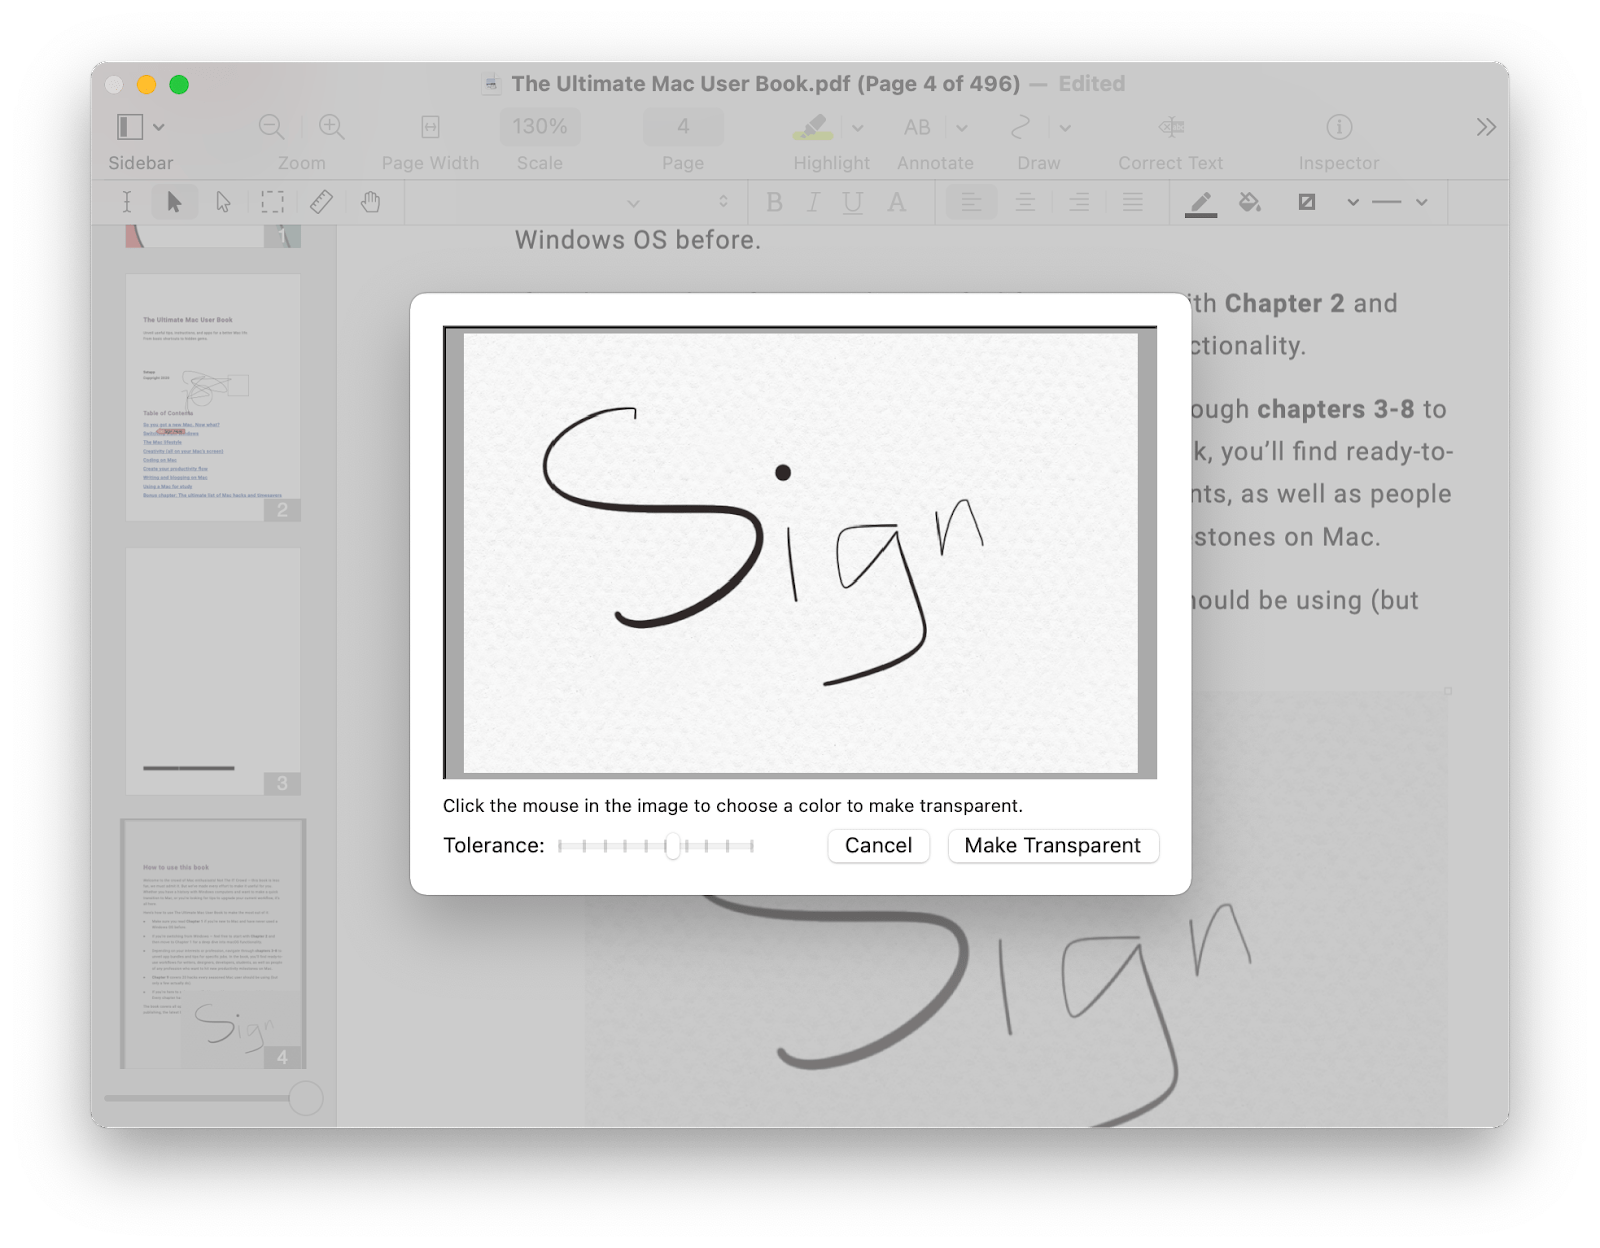Pick the text insertion I-beam tool
The height and width of the screenshot is (1248, 1600).
(126, 202)
